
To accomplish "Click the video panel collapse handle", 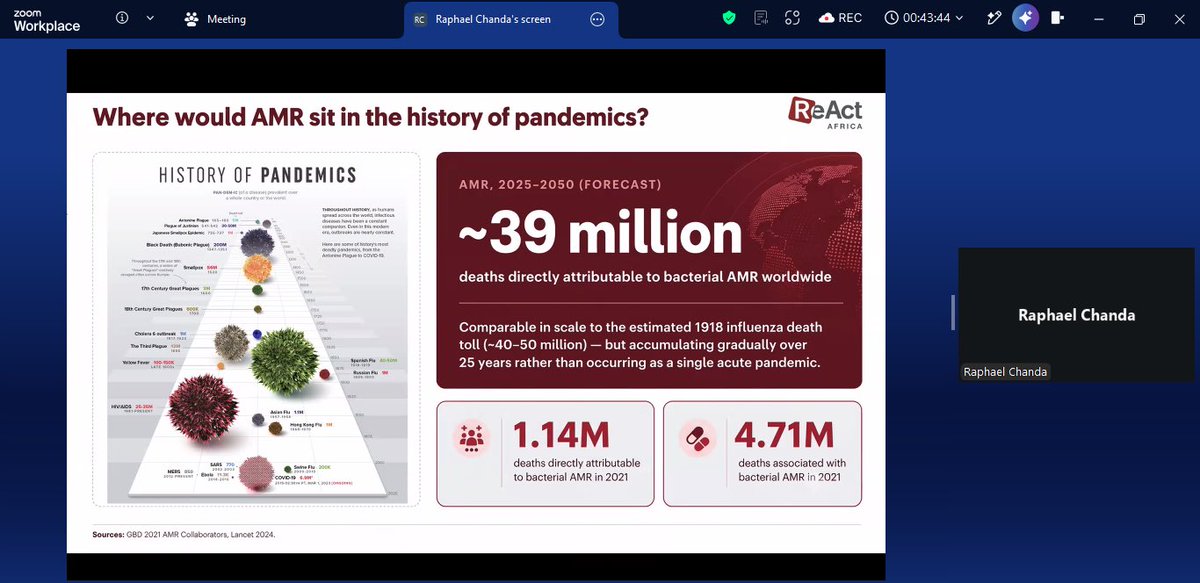I will click(954, 313).
